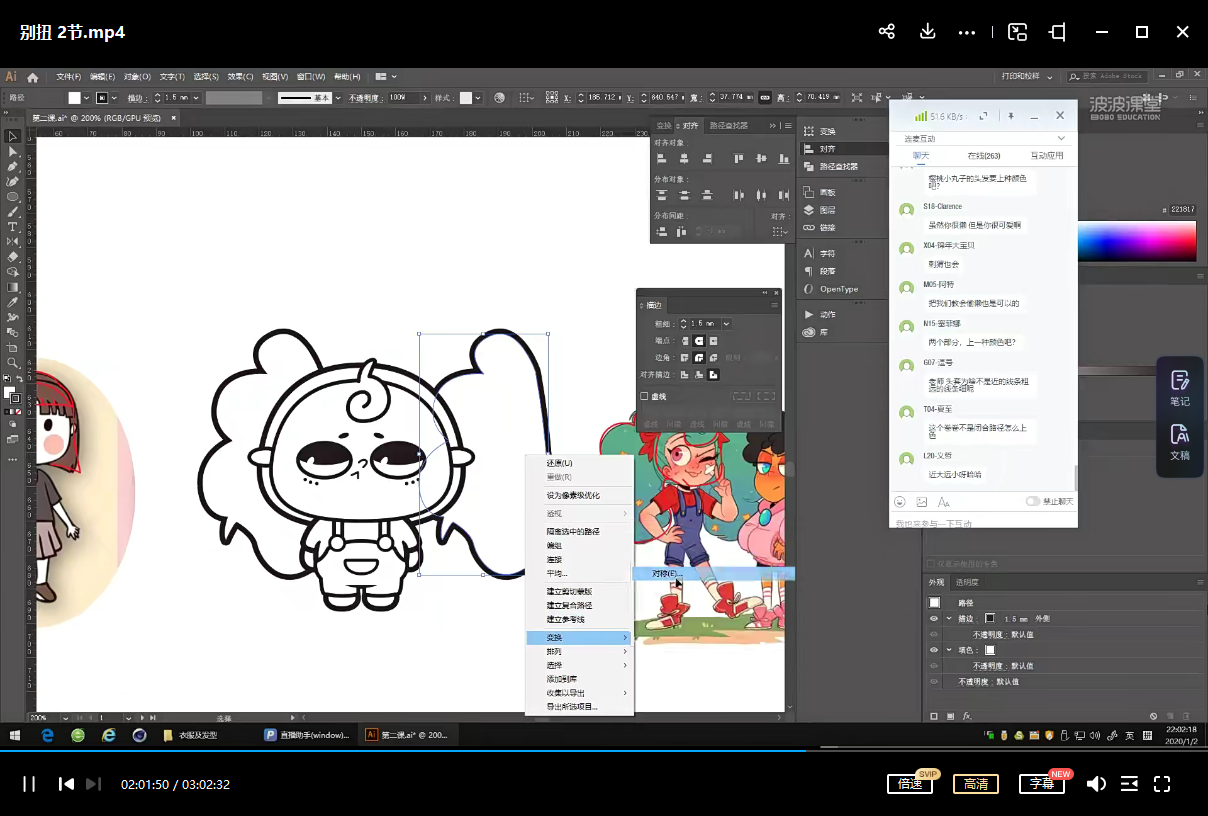Select the Eraser tool
Image resolution: width=1208 pixels, height=816 pixels.
tap(13, 256)
